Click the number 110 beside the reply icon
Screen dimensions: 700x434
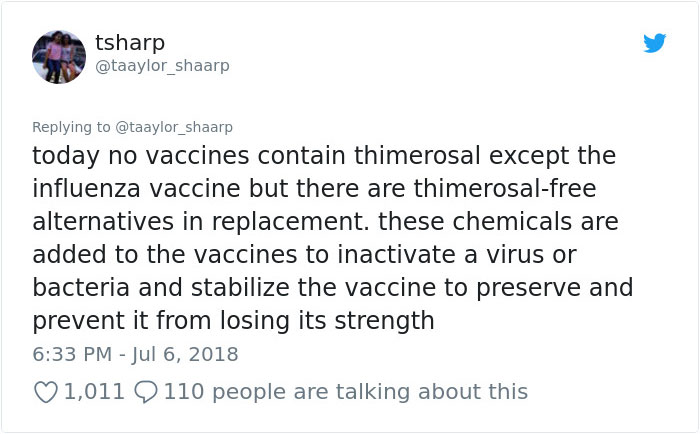point(184,391)
